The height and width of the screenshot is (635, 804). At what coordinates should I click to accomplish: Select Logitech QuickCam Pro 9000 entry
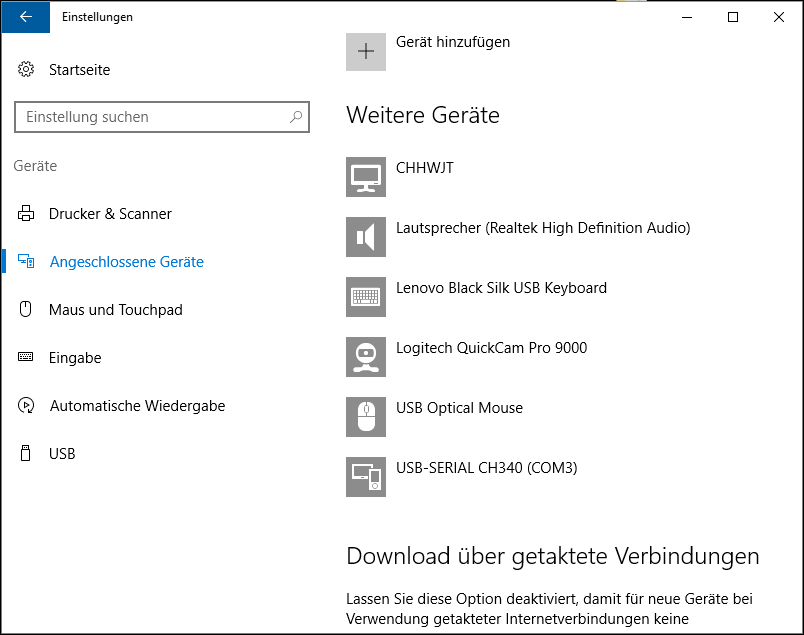click(x=491, y=348)
